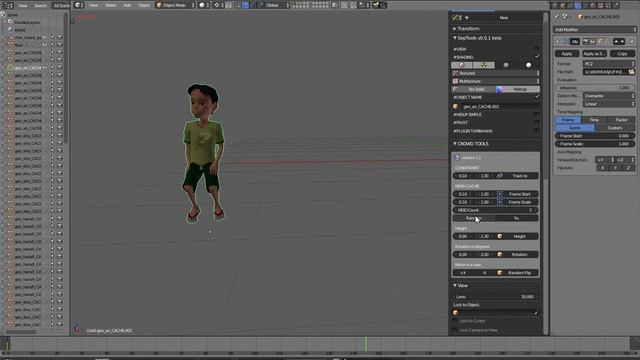This screenshot has width=640, height=360.
Task: Click the Tex Solid shading toggle
Action: (x=473, y=89)
